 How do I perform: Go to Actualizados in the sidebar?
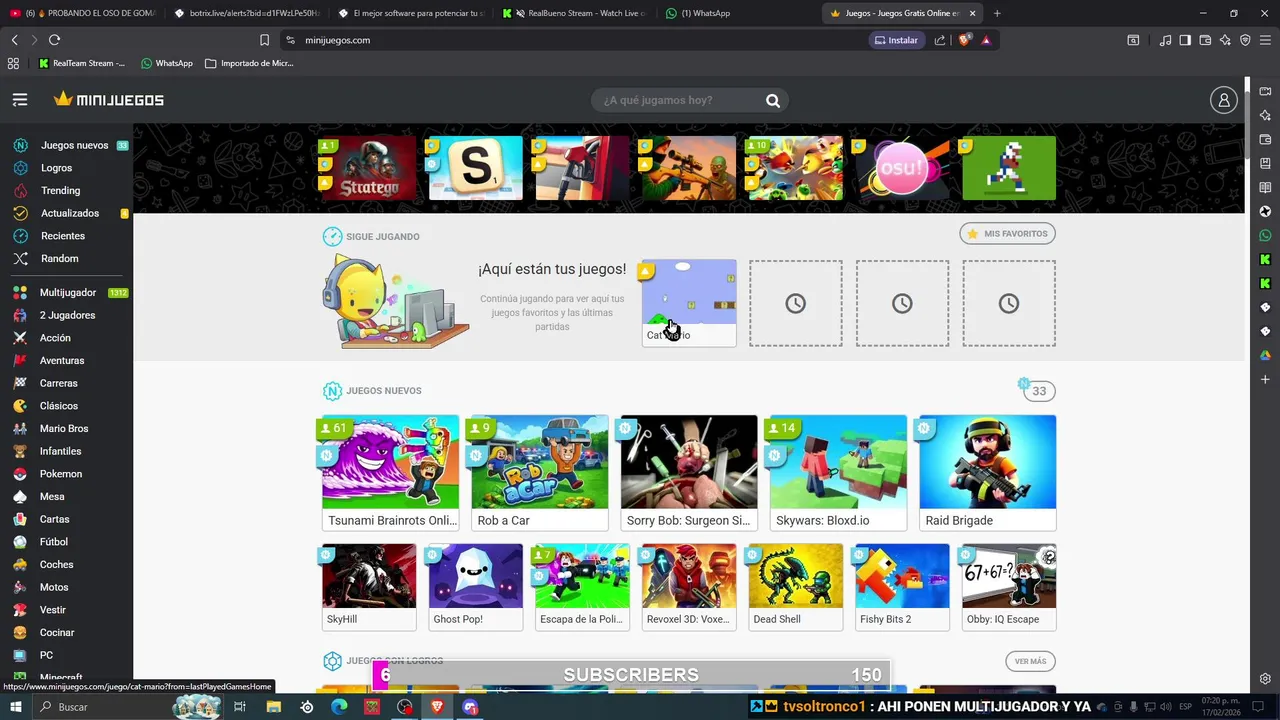70,213
